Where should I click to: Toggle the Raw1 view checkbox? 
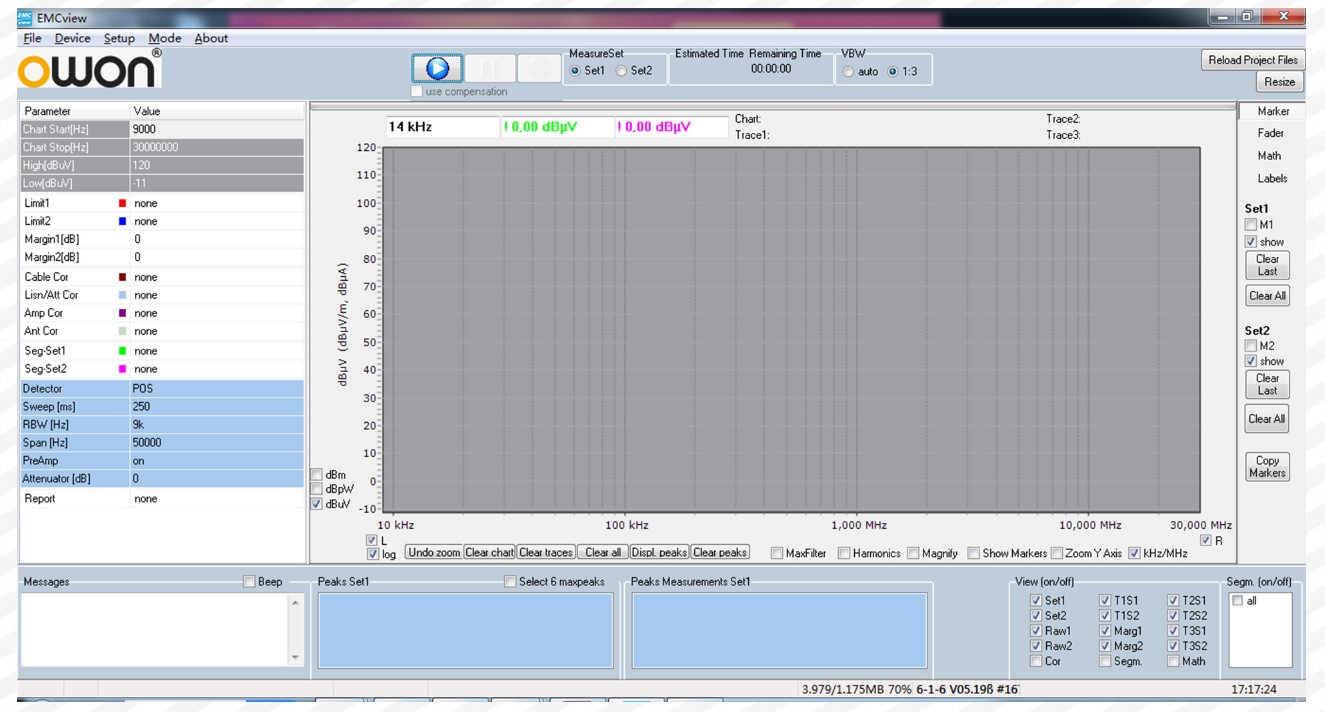[1036, 631]
